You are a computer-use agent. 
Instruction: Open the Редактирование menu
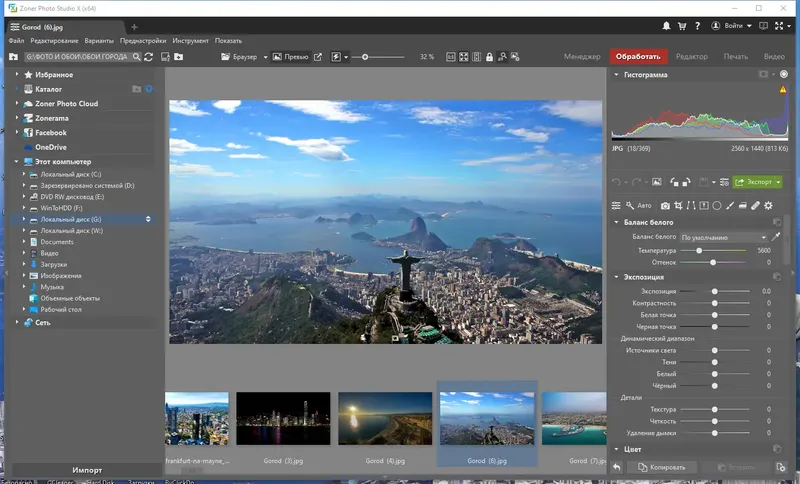click(x=54, y=41)
